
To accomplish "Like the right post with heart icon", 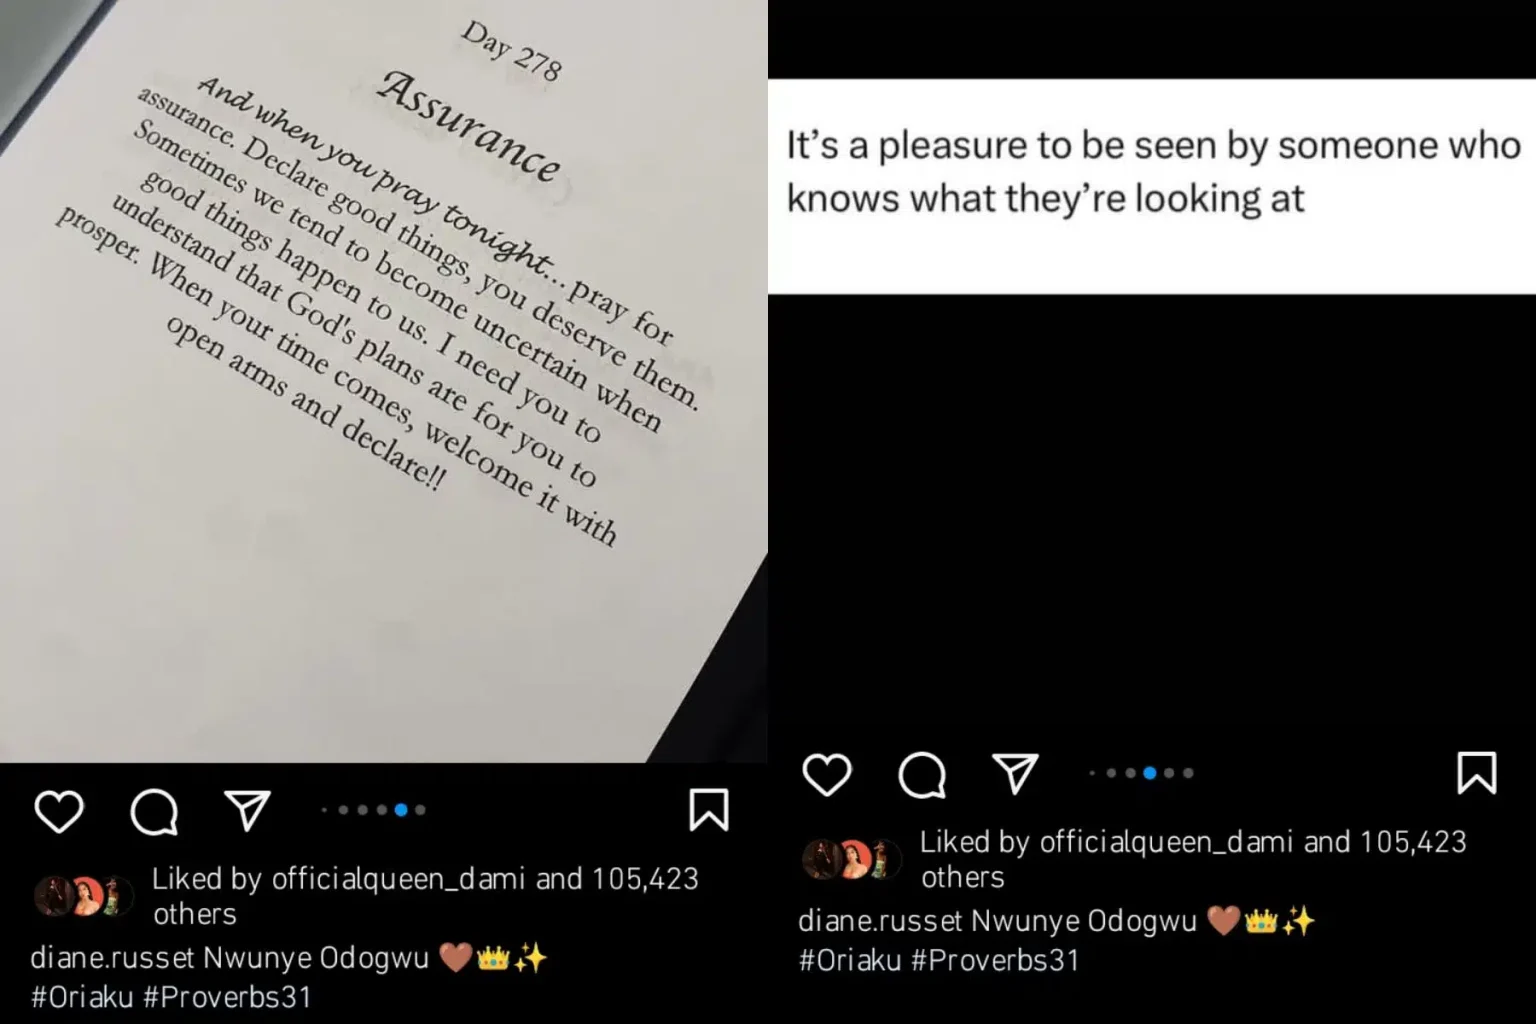I will (827, 774).
